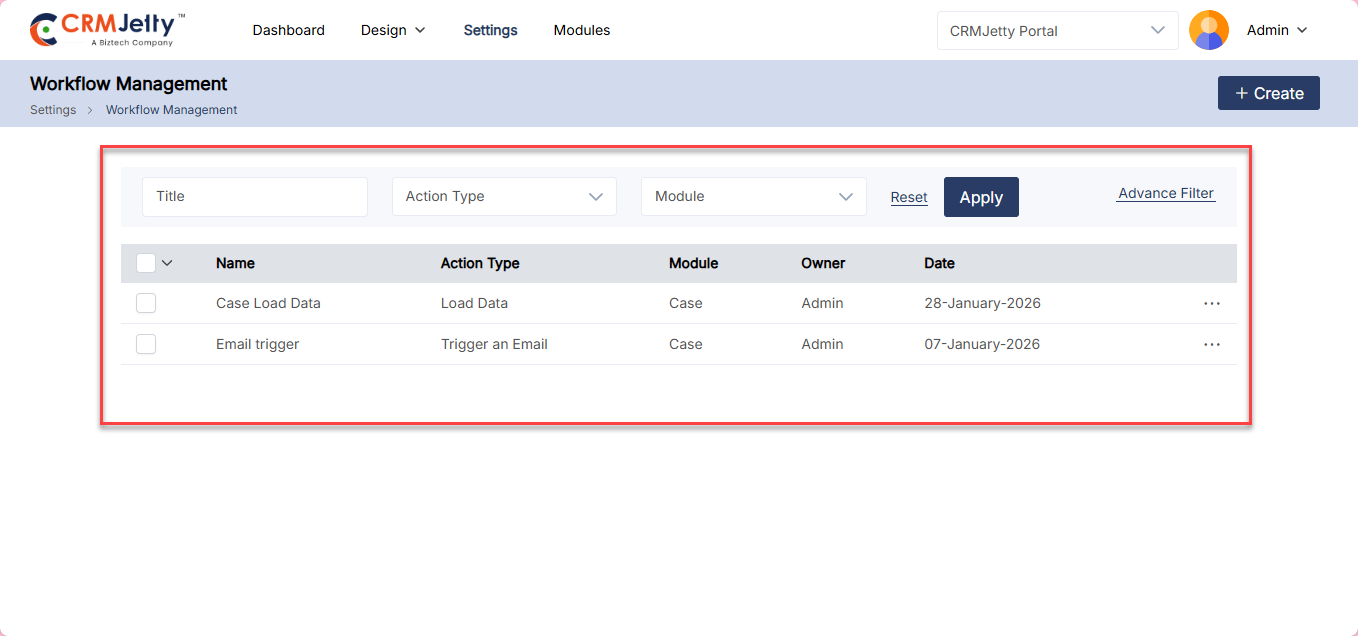Select the Case Load Data row checkbox
Screen dimensions: 1358x636
(146, 303)
